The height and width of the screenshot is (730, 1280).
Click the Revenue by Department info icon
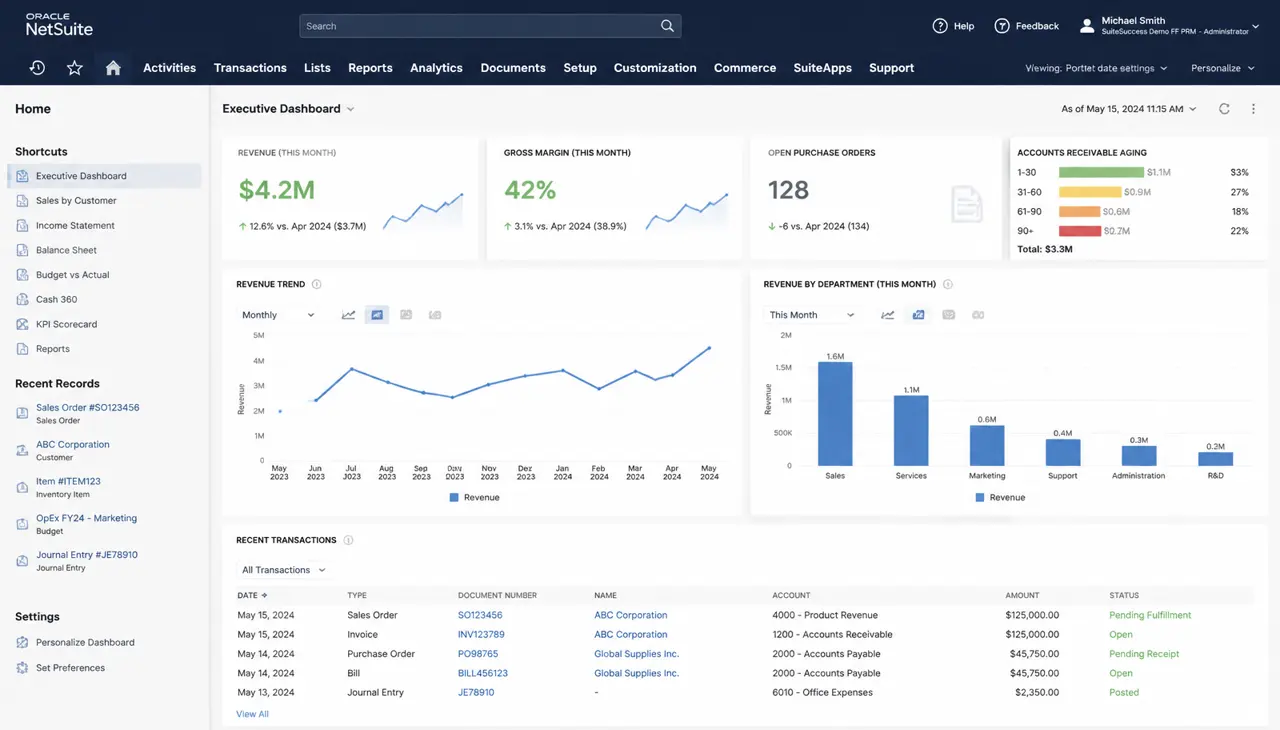tap(948, 284)
